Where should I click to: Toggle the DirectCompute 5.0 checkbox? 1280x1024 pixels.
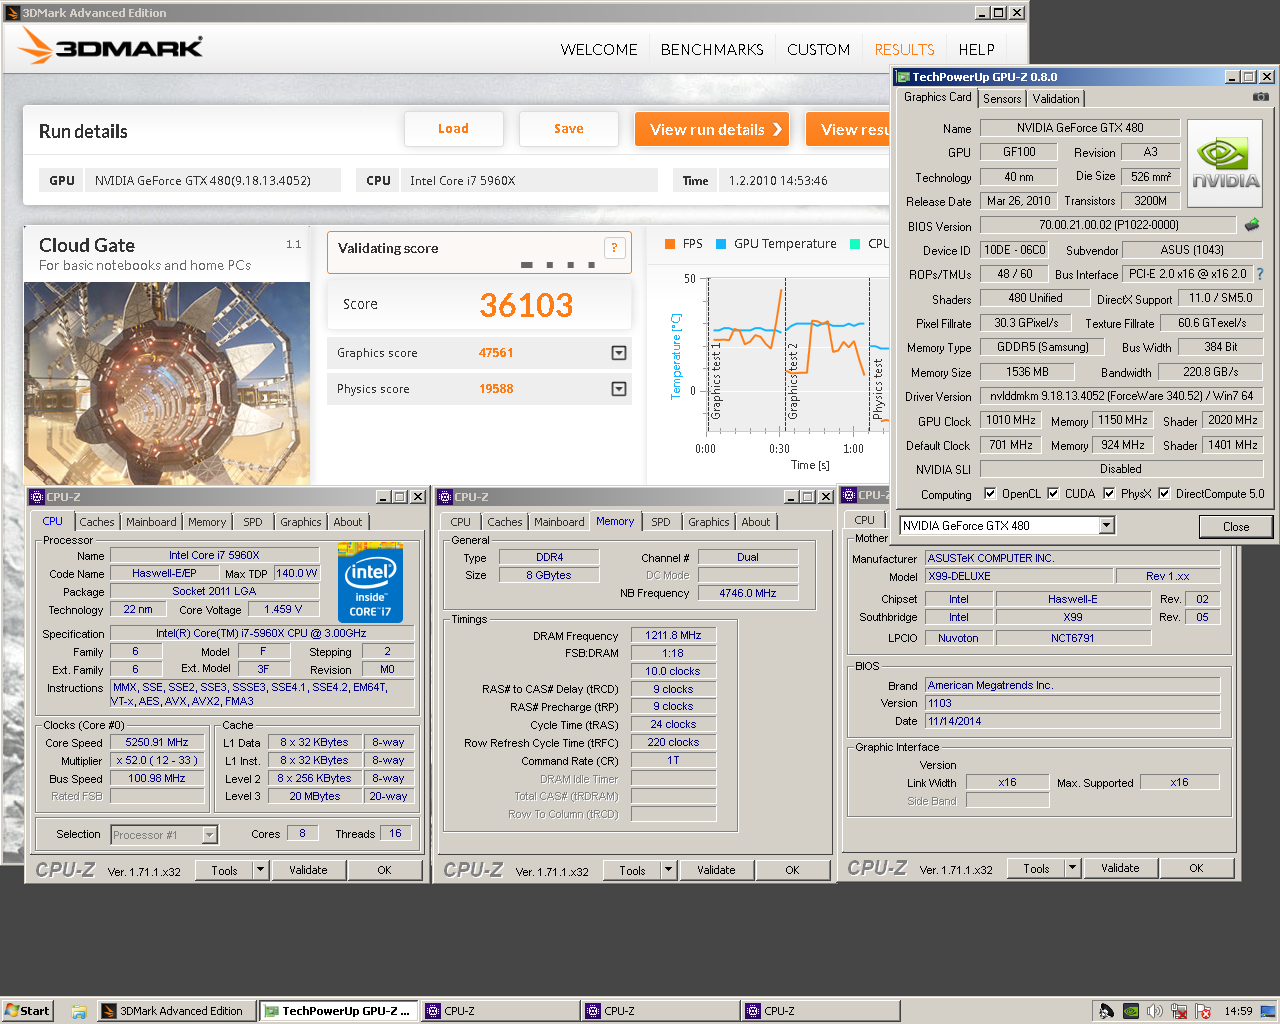pyautogui.click(x=1164, y=493)
